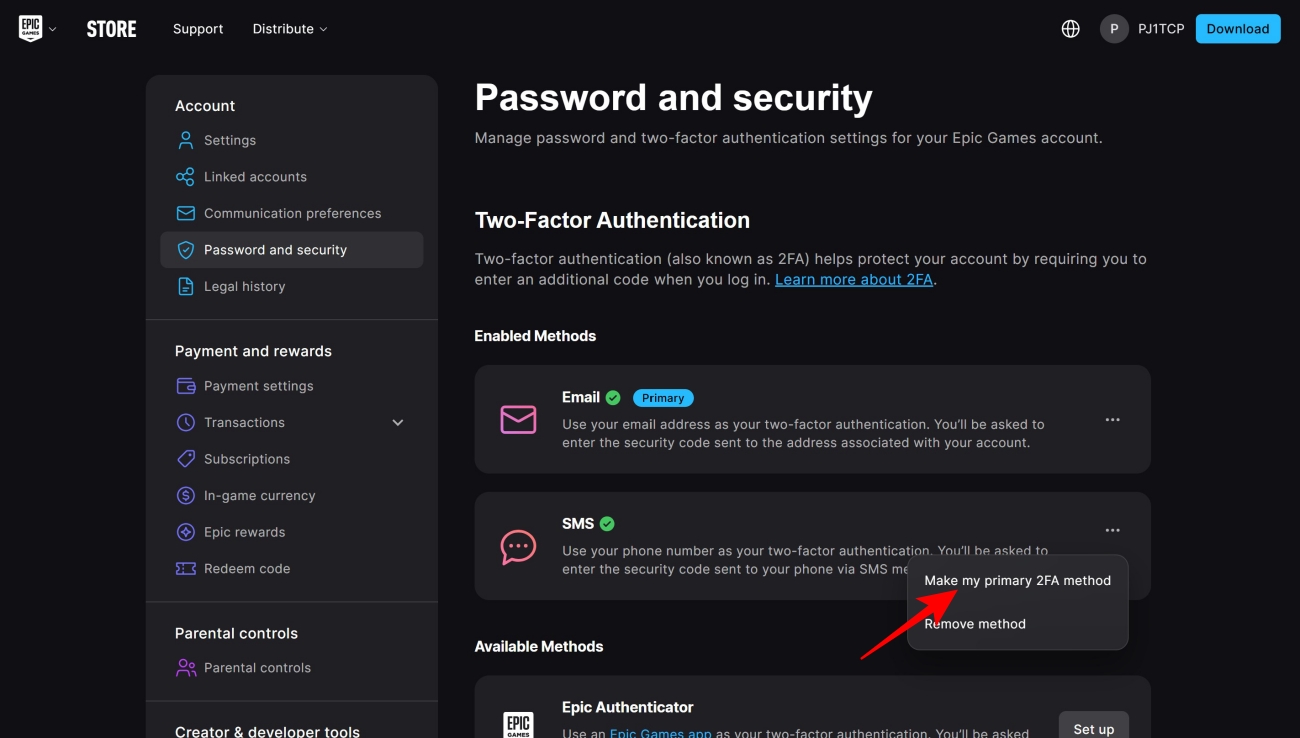Click the Parental controls people icon
Image resolution: width=1300 pixels, height=738 pixels.
[x=185, y=668]
